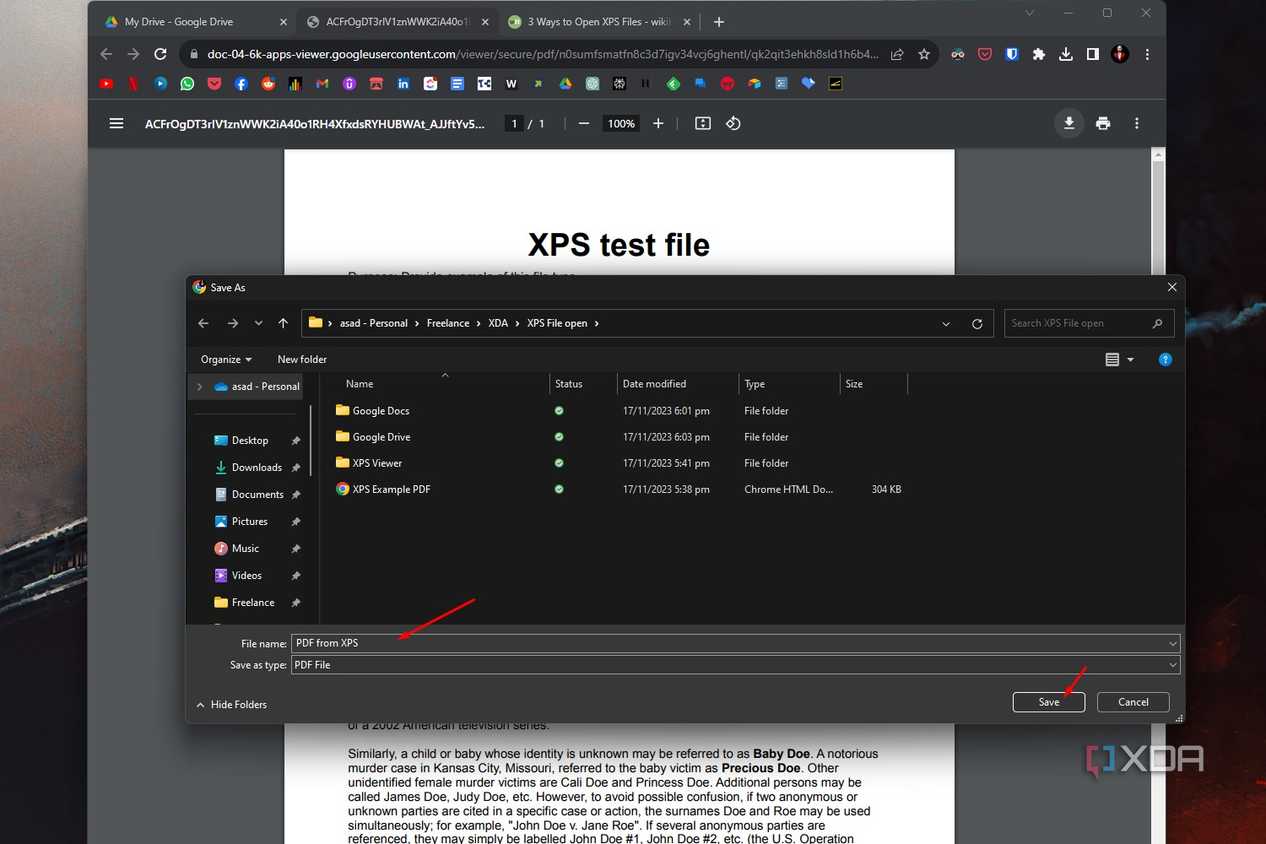Click the Cancel button

[1133, 702]
